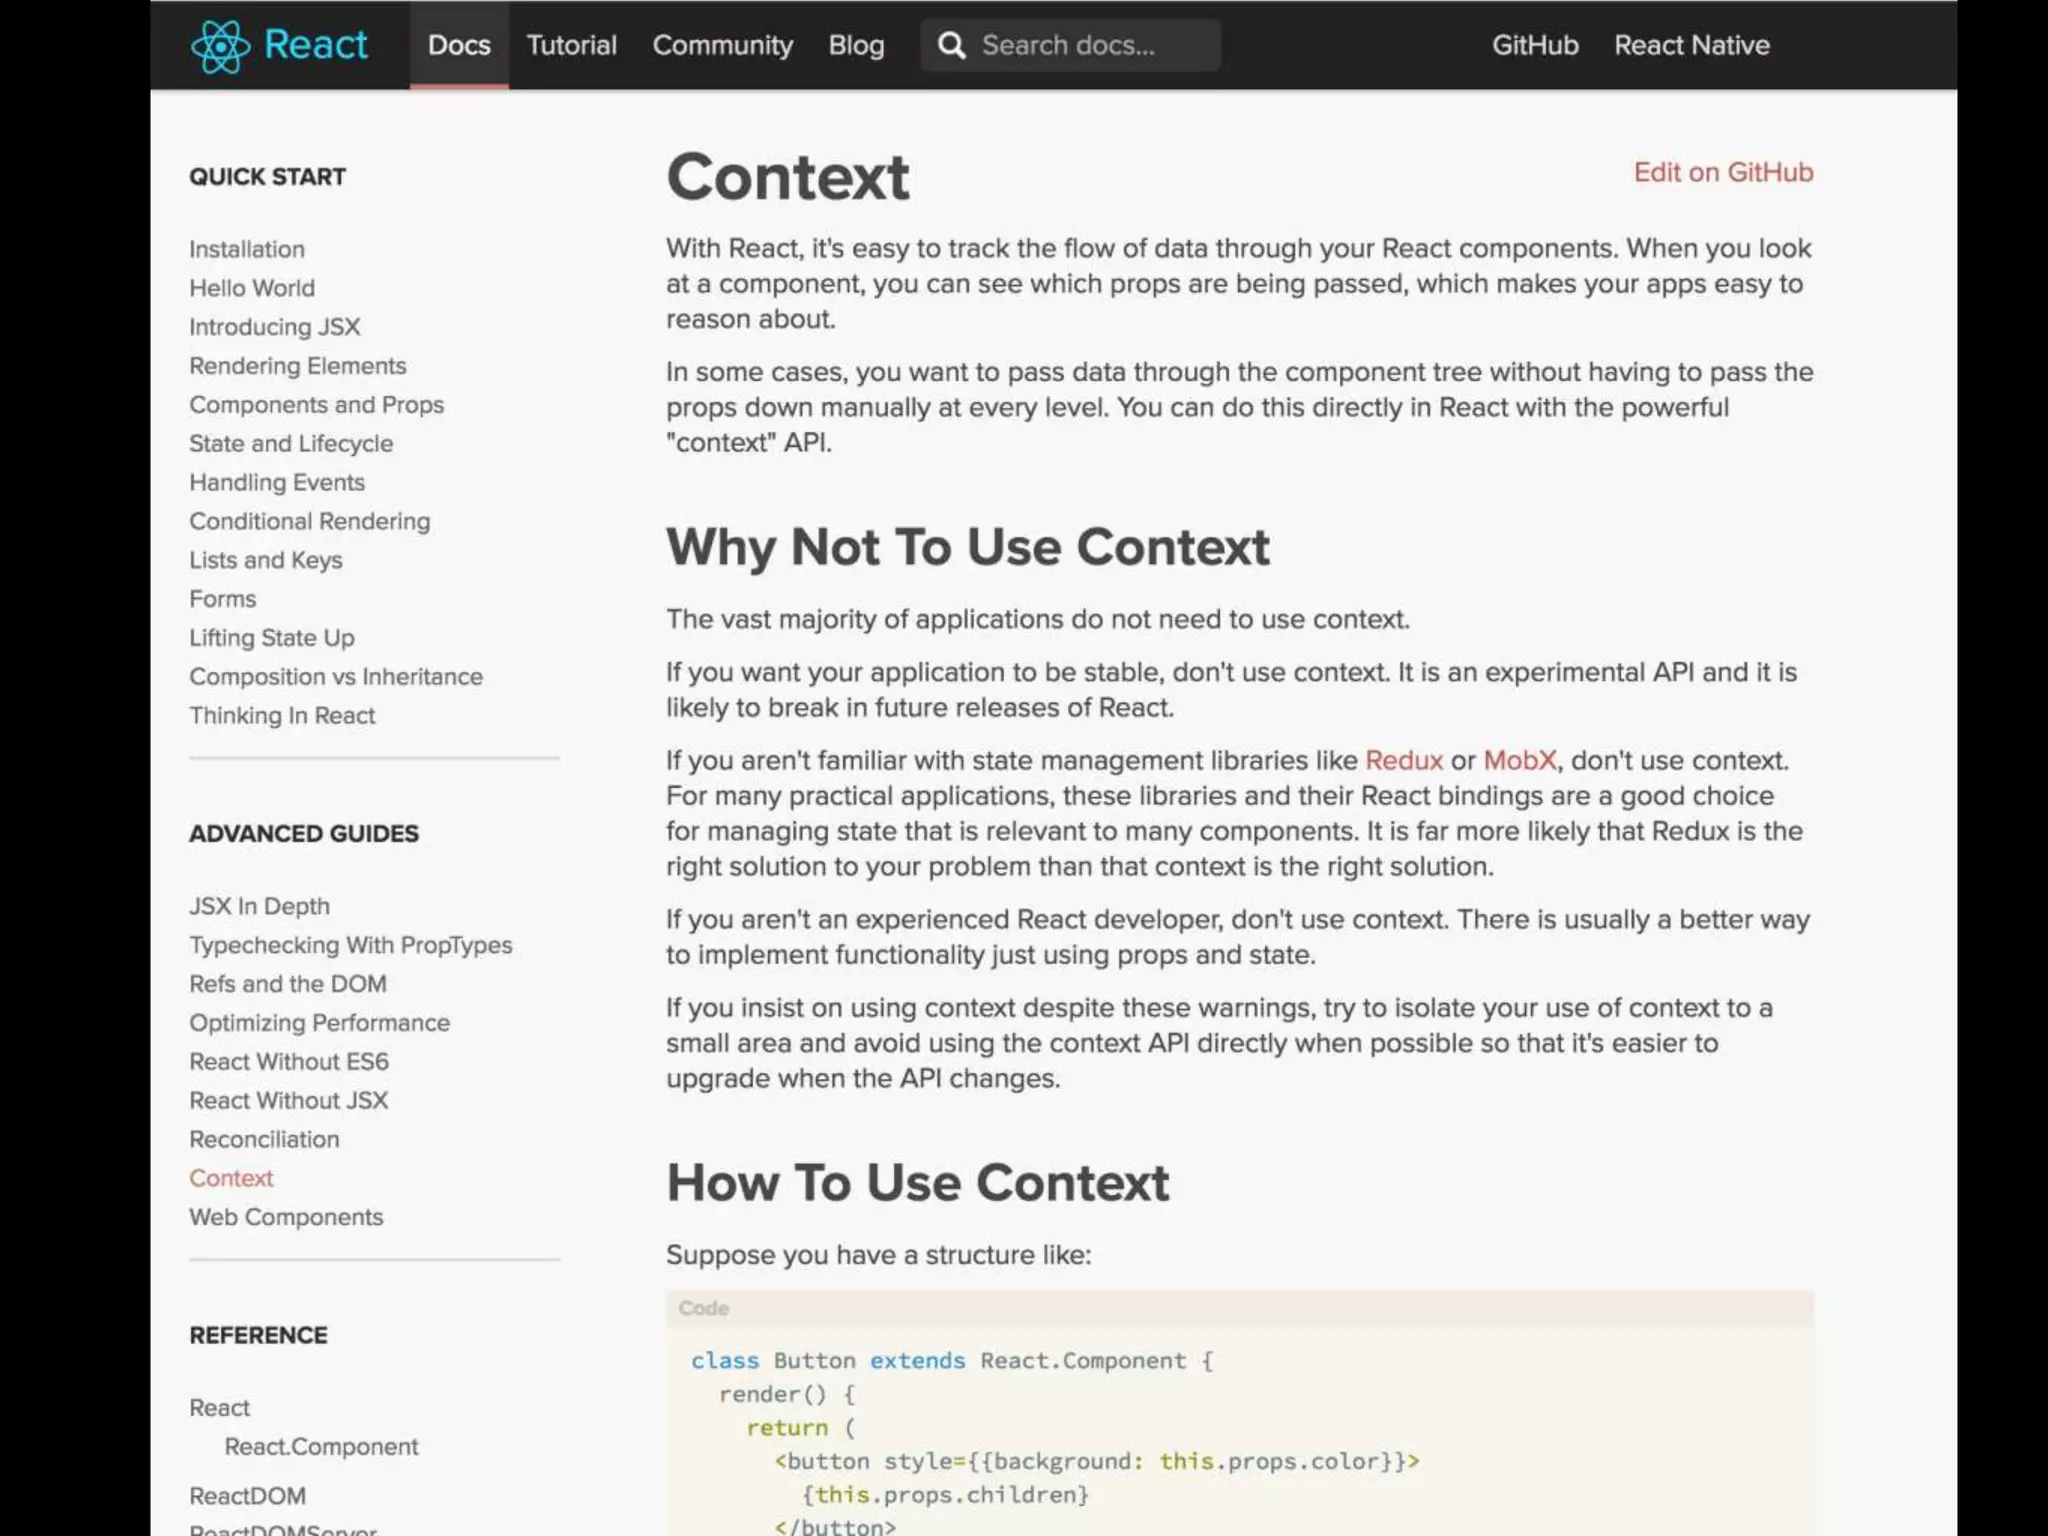
Task: Open Lists and Keys page
Action: click(266, 561)
